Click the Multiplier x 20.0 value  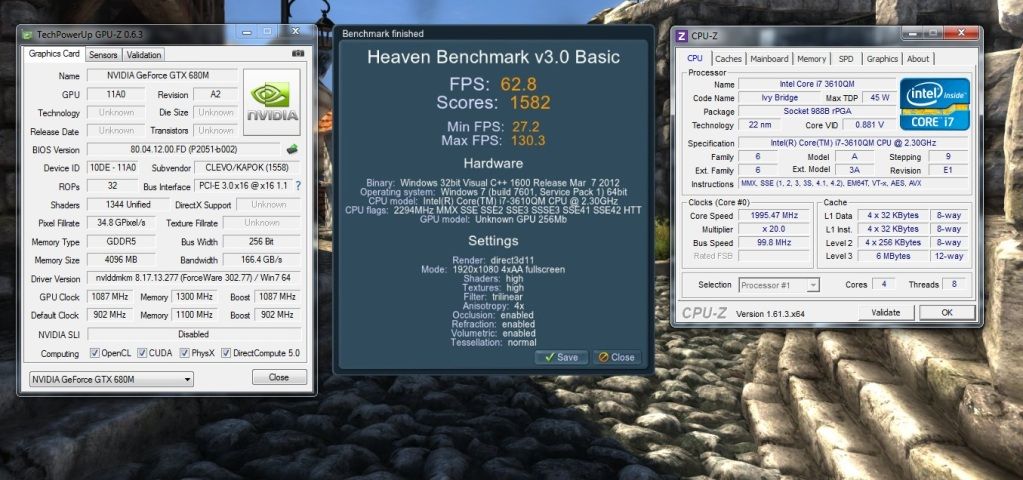click(774, 229)
